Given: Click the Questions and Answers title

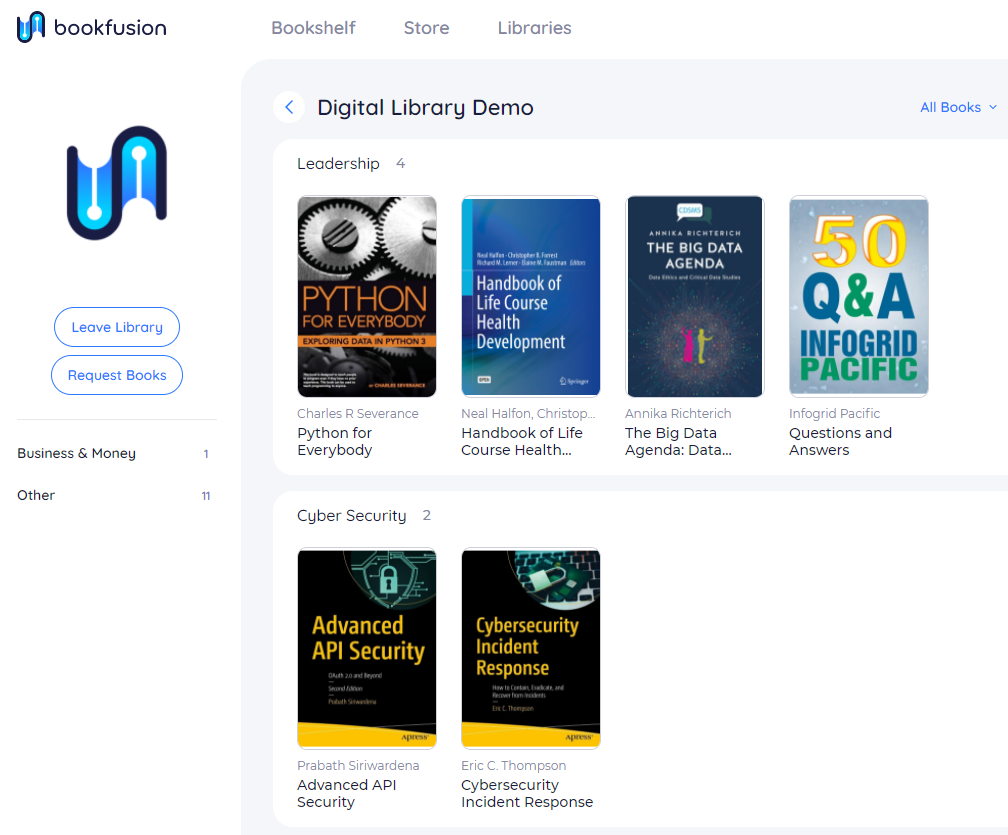Looking at the screenshot, I should click(x=840, y=442).
